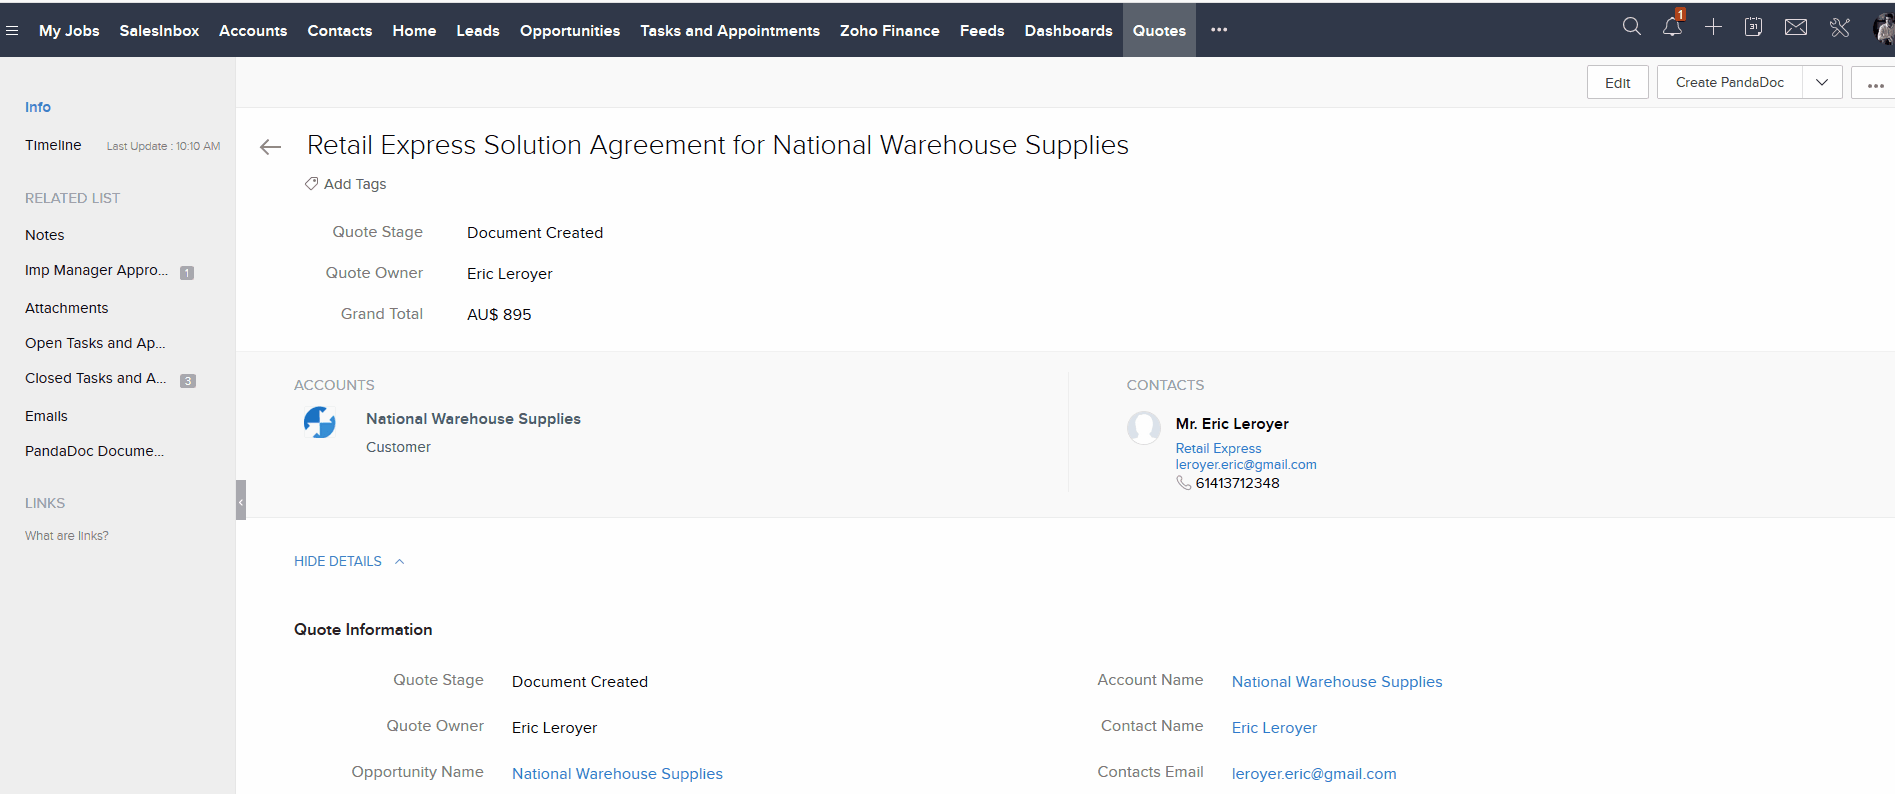Open more actions ellipsis beside Create PandaDoc
The width and height of the screenshot is (1895, 794).
tap(1875, 83)
